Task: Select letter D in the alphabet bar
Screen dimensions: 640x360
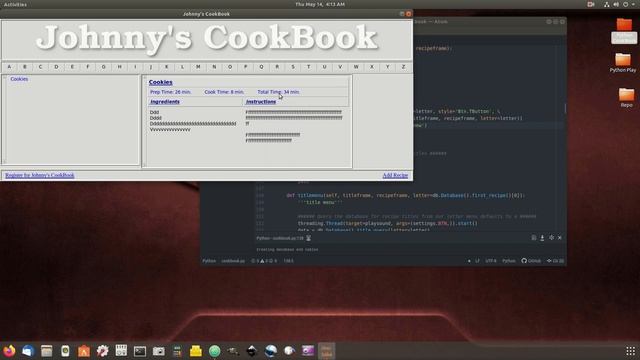Action: (56, 67)
